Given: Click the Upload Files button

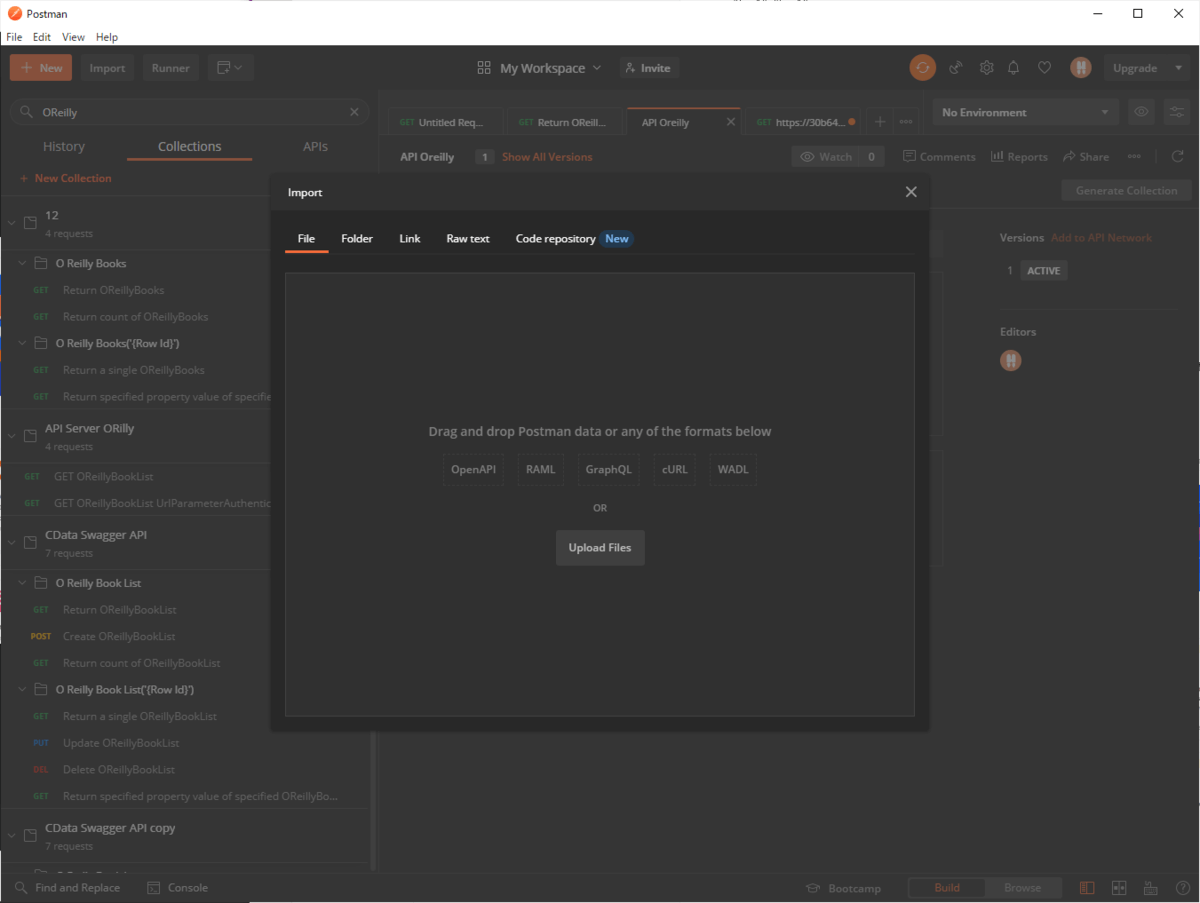Looking at the screenshot, I should 600,548.
